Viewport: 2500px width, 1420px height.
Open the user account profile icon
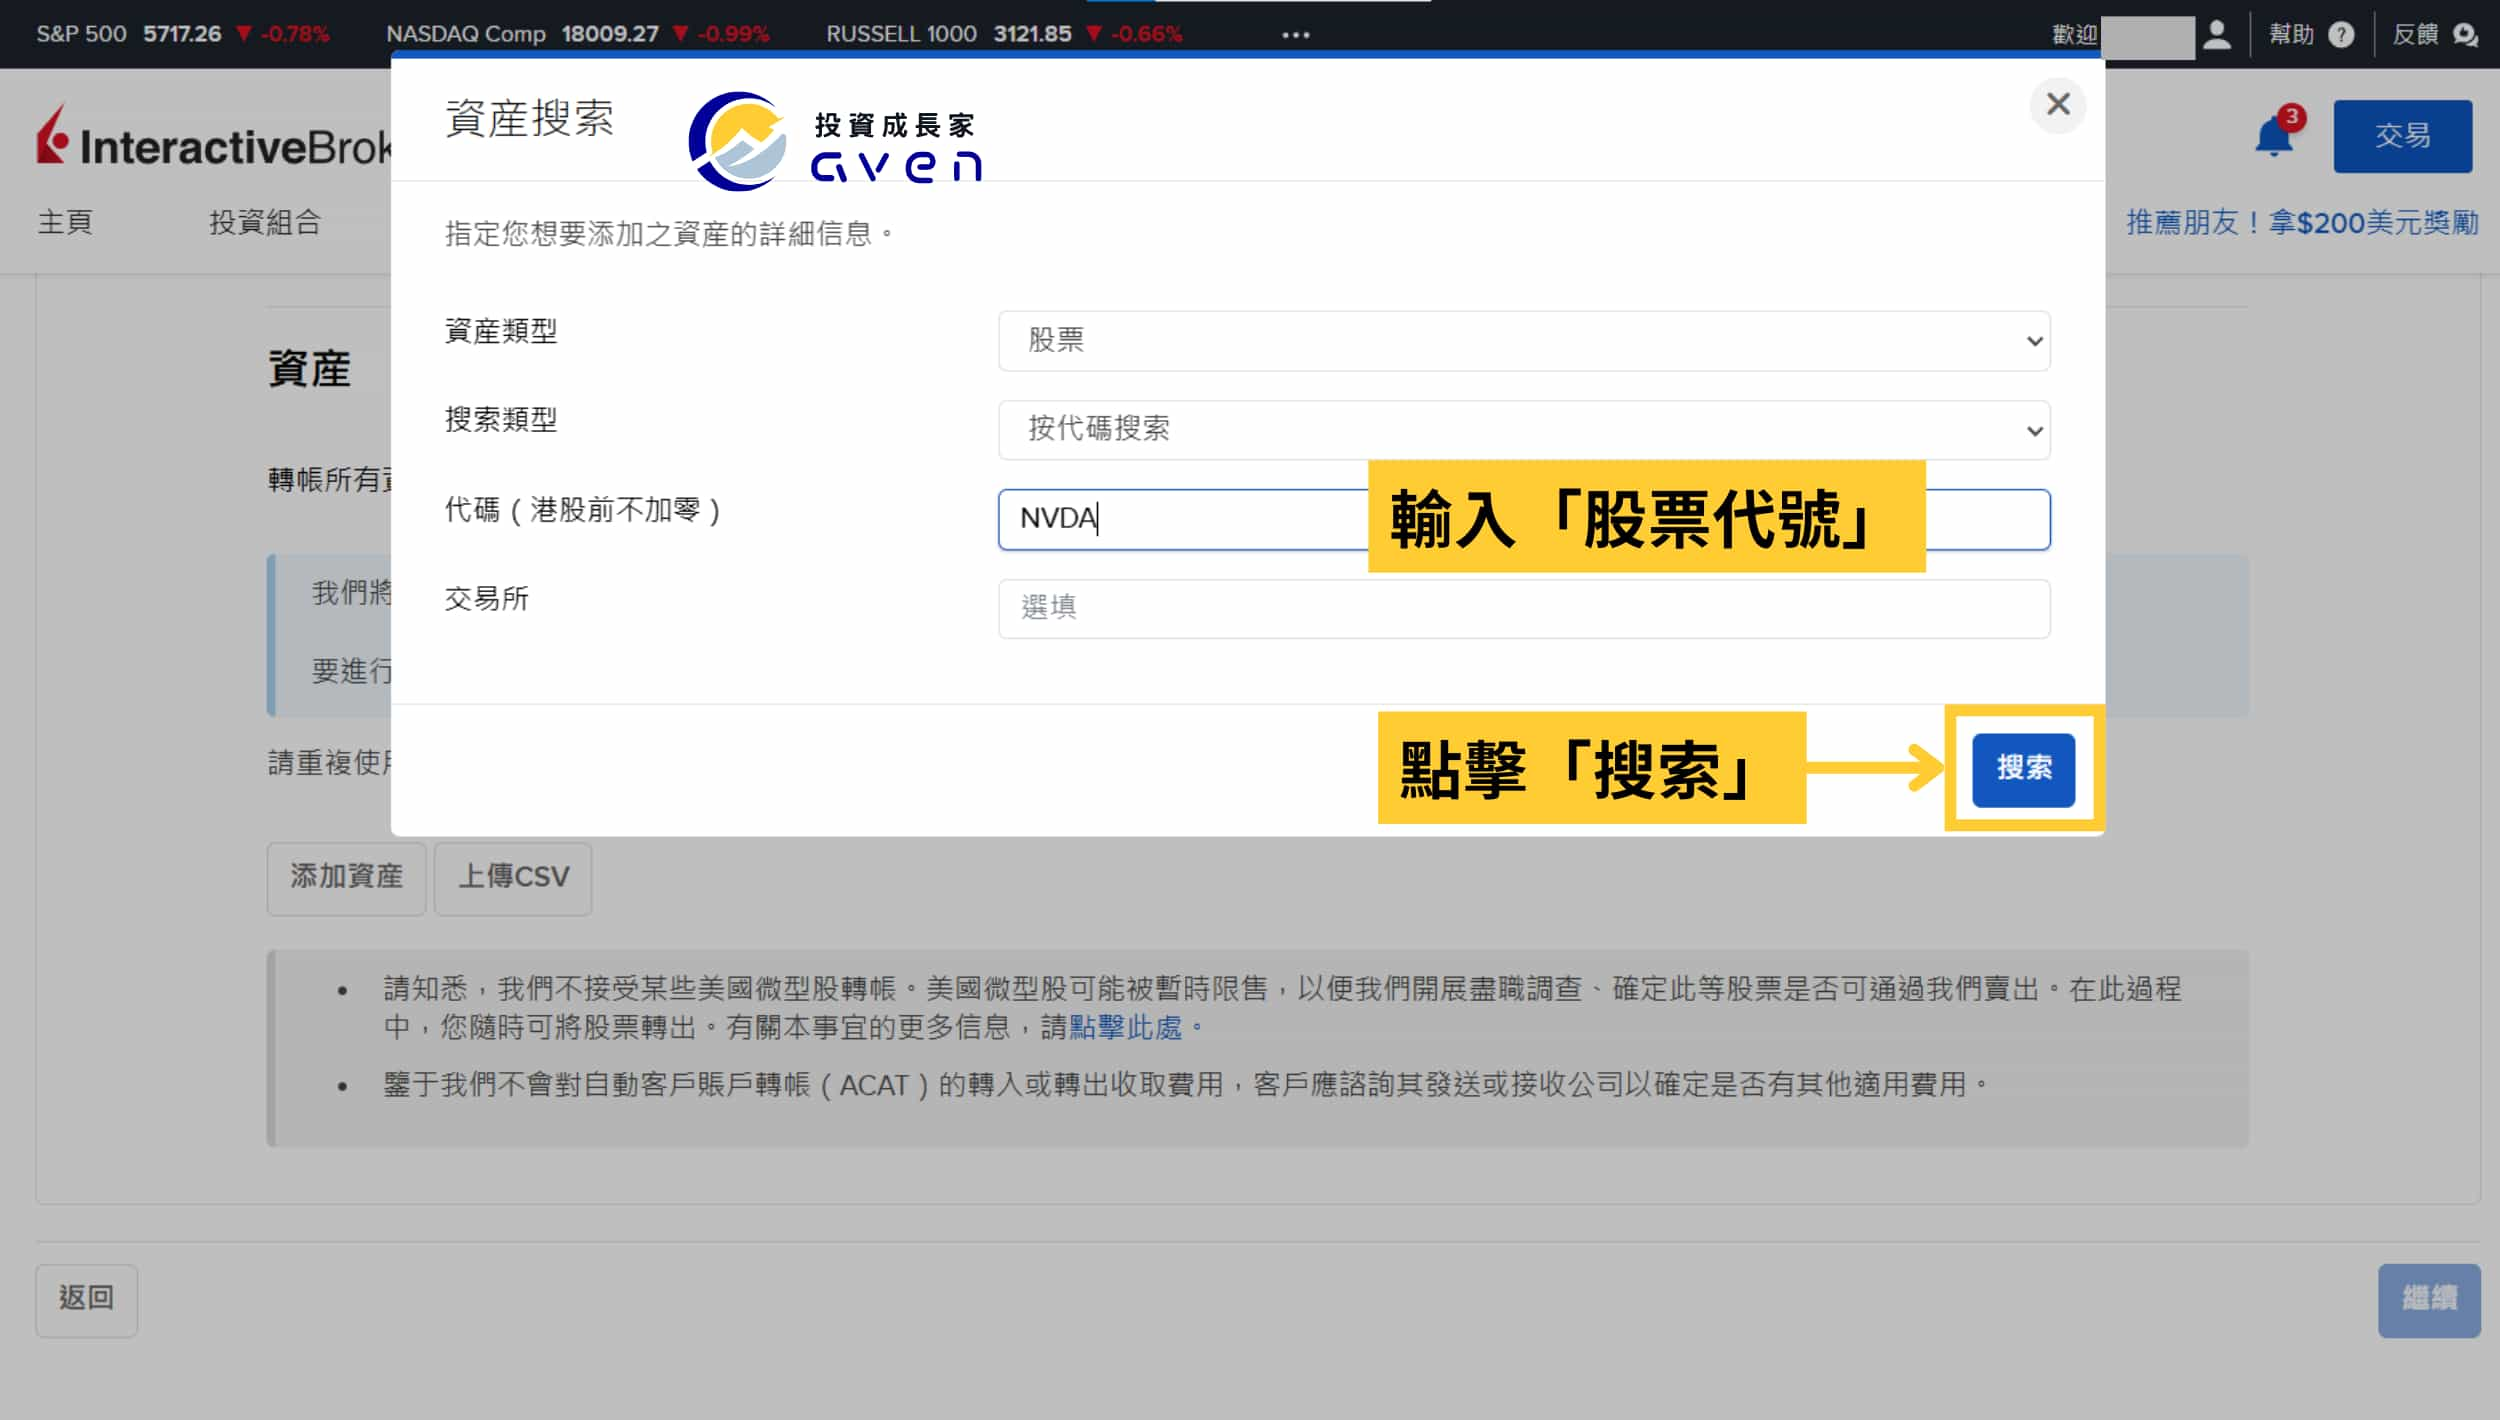pyautogui.click(x=2217, y=35)
